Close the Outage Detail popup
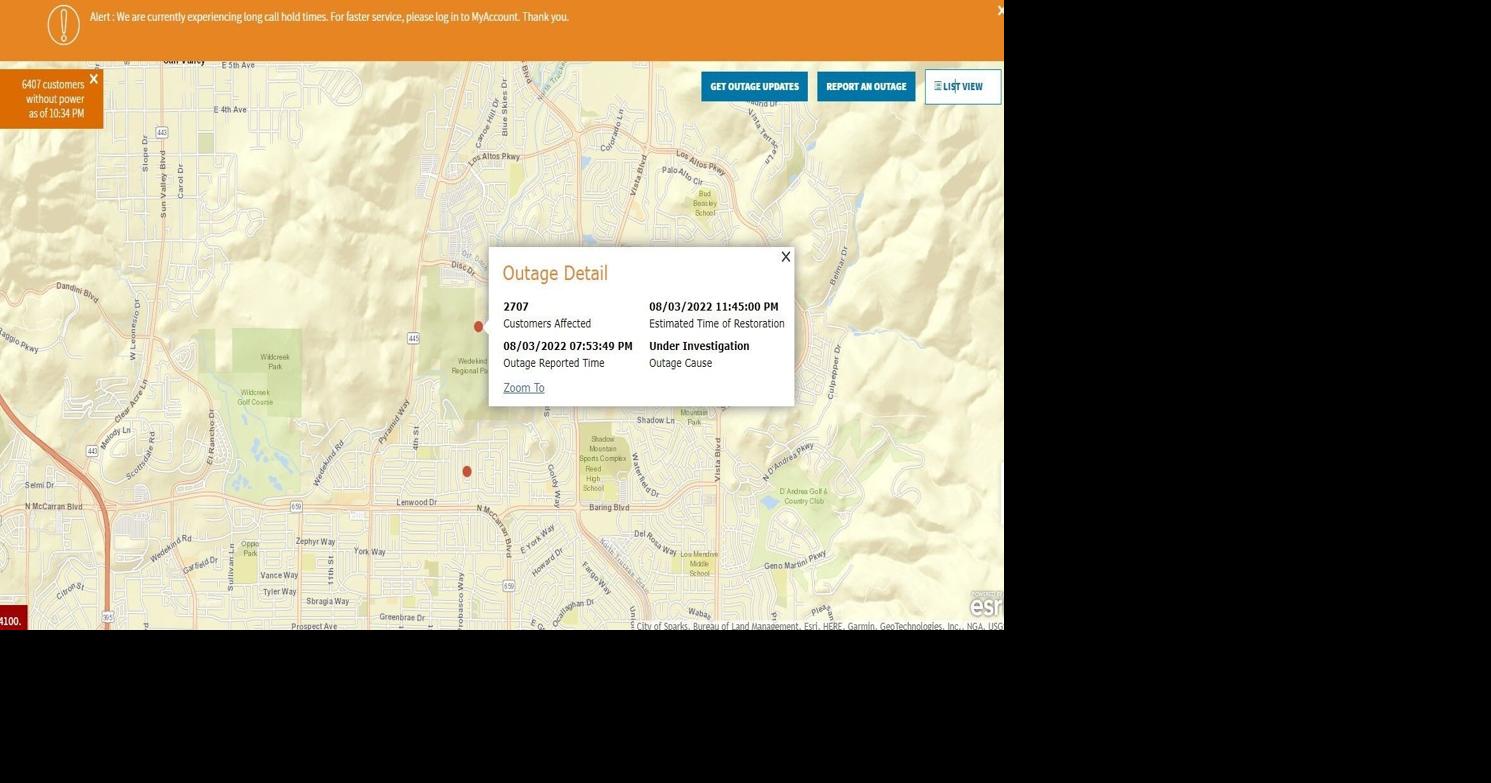 point(785,257)
